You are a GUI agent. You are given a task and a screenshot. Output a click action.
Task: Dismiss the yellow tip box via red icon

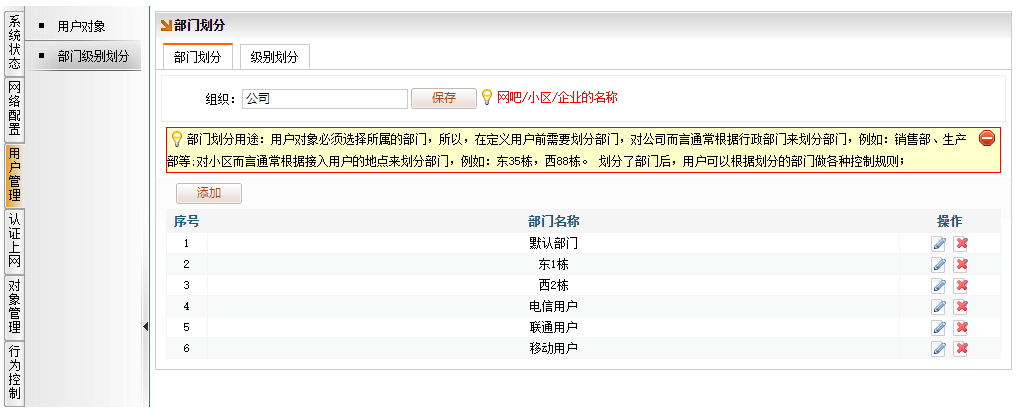tap(986, 139)
